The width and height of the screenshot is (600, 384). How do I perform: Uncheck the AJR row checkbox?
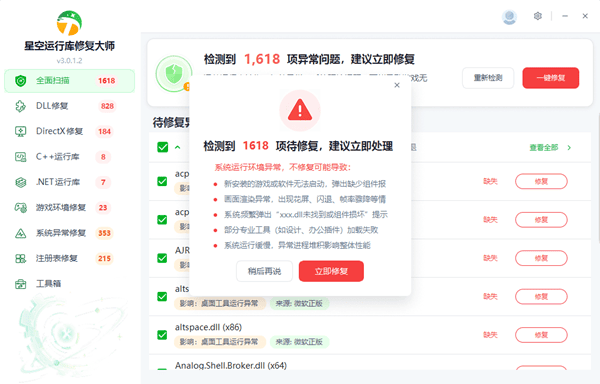162,258
